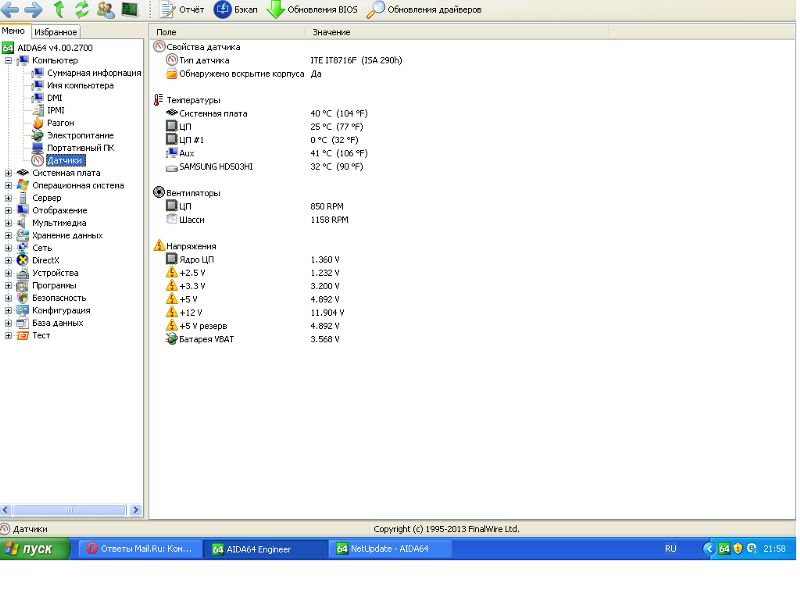Open the Отчёт report wizard
The width and height of the screenshot is (800, 600).
pyautogui.click(x=182, y=9)
